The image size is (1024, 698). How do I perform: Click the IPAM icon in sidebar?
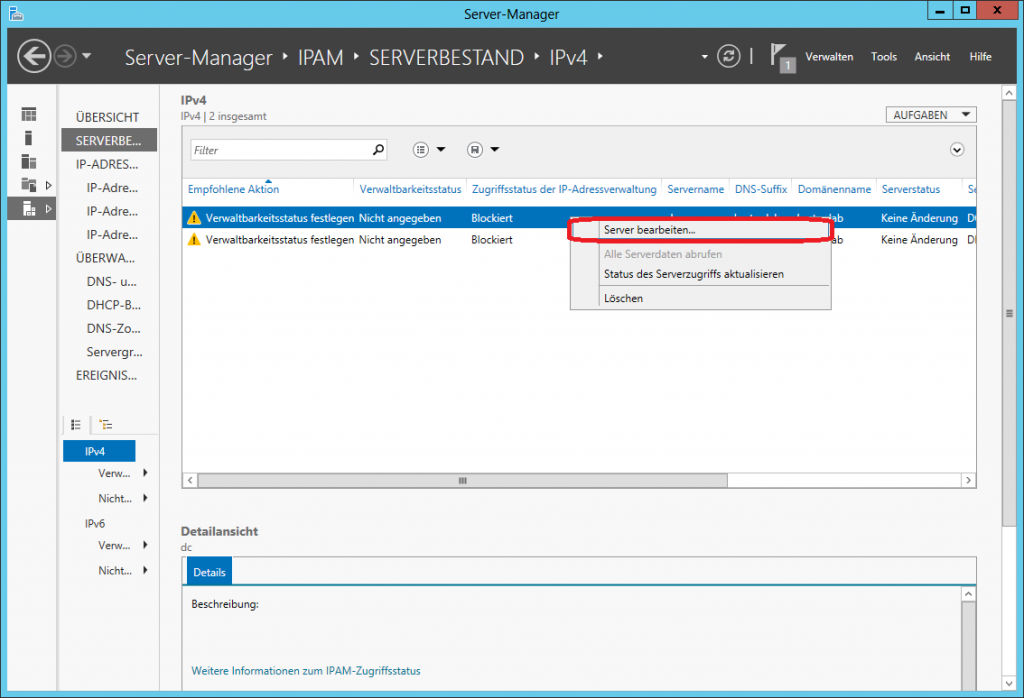(x=29, y=208)
